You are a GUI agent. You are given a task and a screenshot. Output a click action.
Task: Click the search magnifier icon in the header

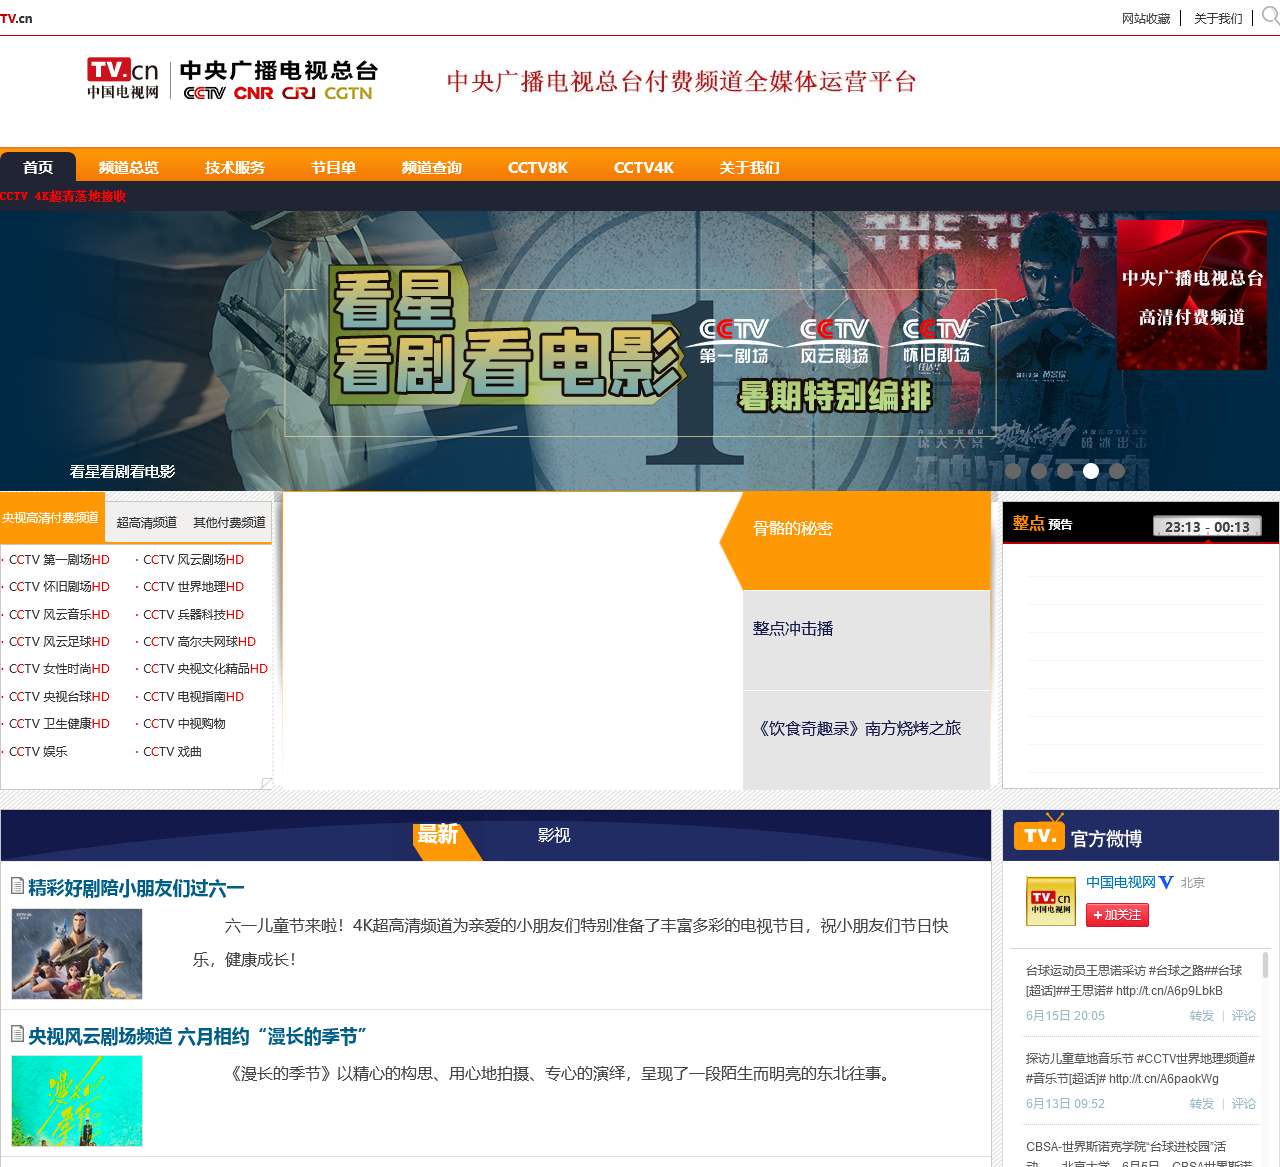tap(1271, 16)
